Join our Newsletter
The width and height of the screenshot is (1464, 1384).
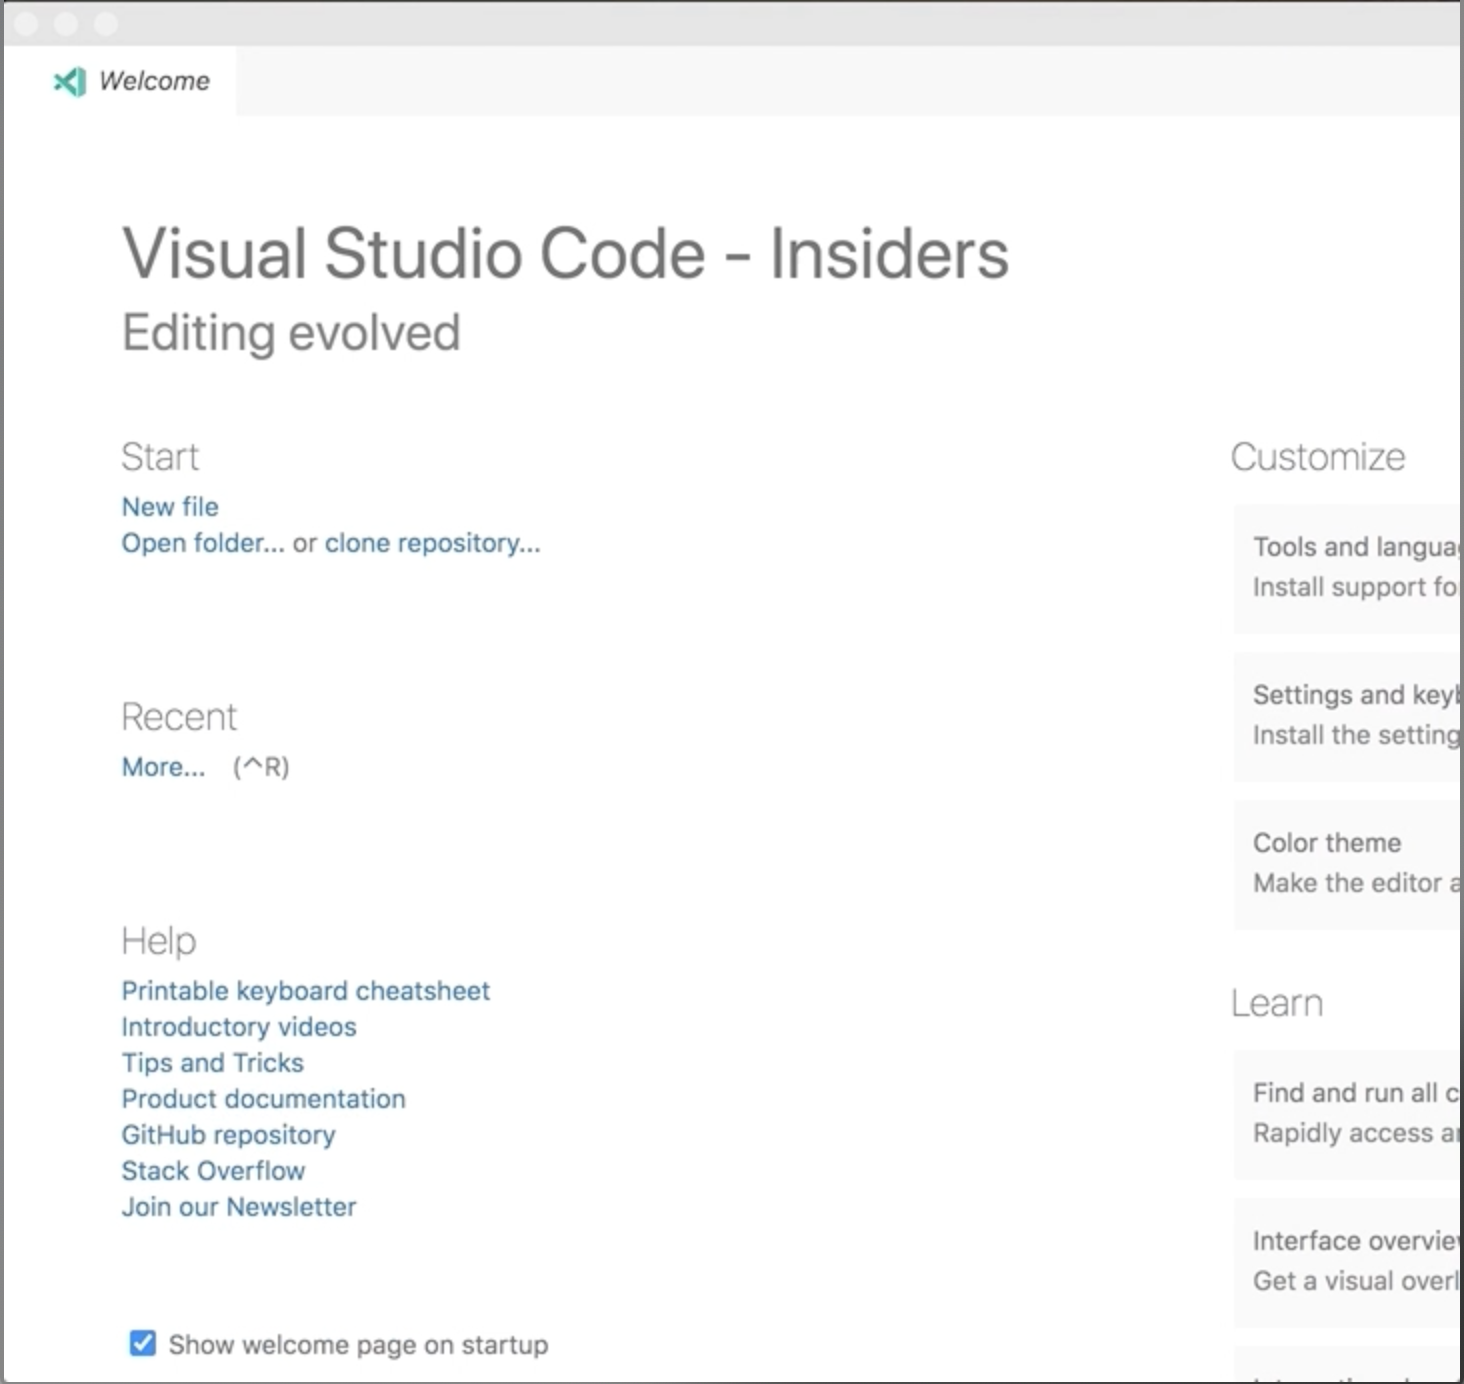point(238,1207)
